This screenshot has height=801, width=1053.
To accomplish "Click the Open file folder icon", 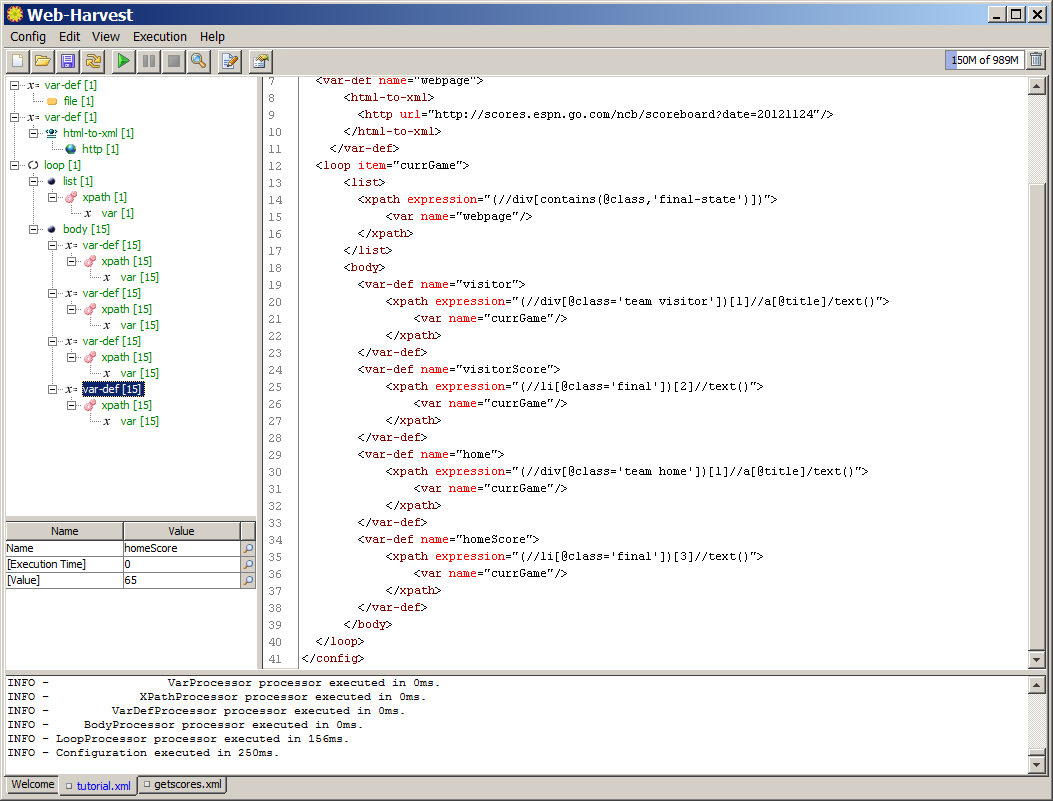I will click(42, 61).
